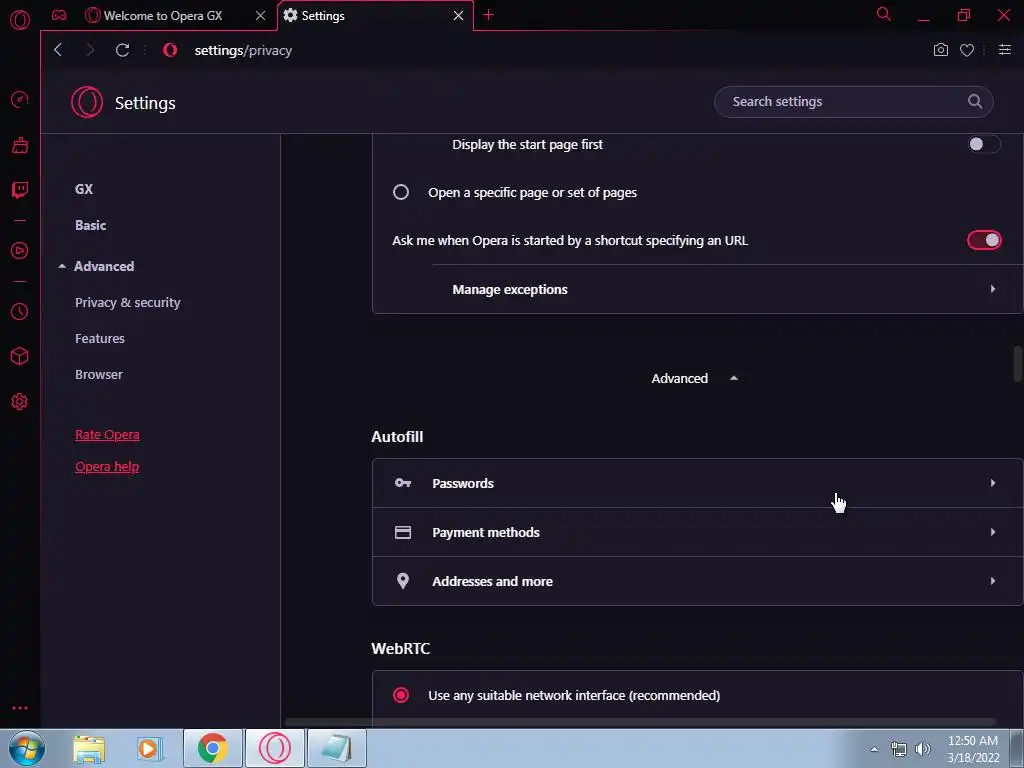1024x768 pixels.
Task: Reload the settings page
Action: tap(122, 50)
